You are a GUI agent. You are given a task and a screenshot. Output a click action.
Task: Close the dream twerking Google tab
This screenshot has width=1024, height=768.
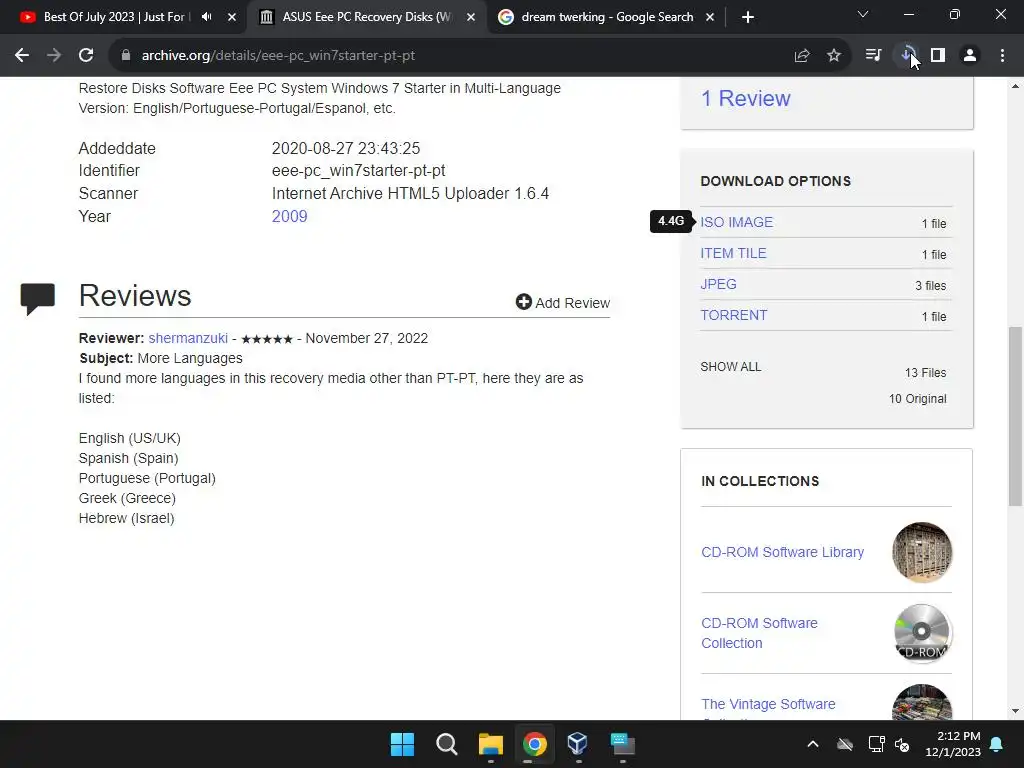coord(710,17)
